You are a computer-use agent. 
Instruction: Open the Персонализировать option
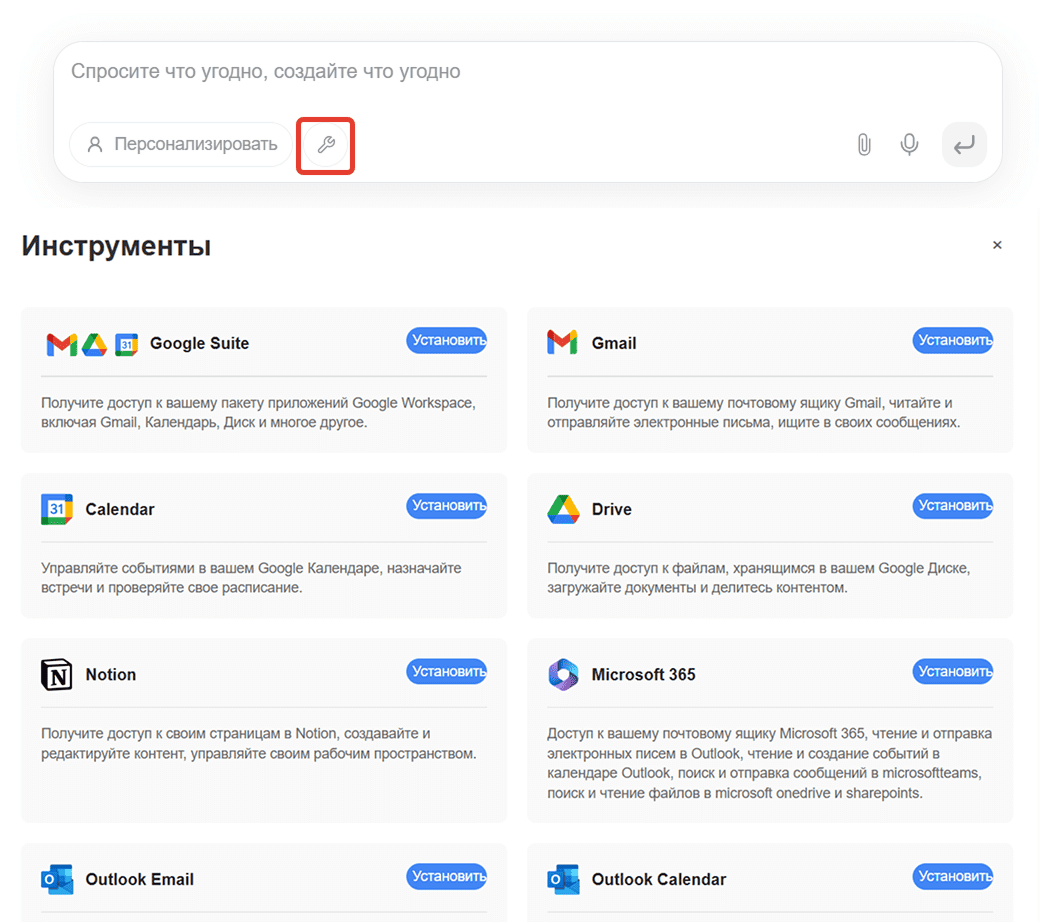point(181,145)
